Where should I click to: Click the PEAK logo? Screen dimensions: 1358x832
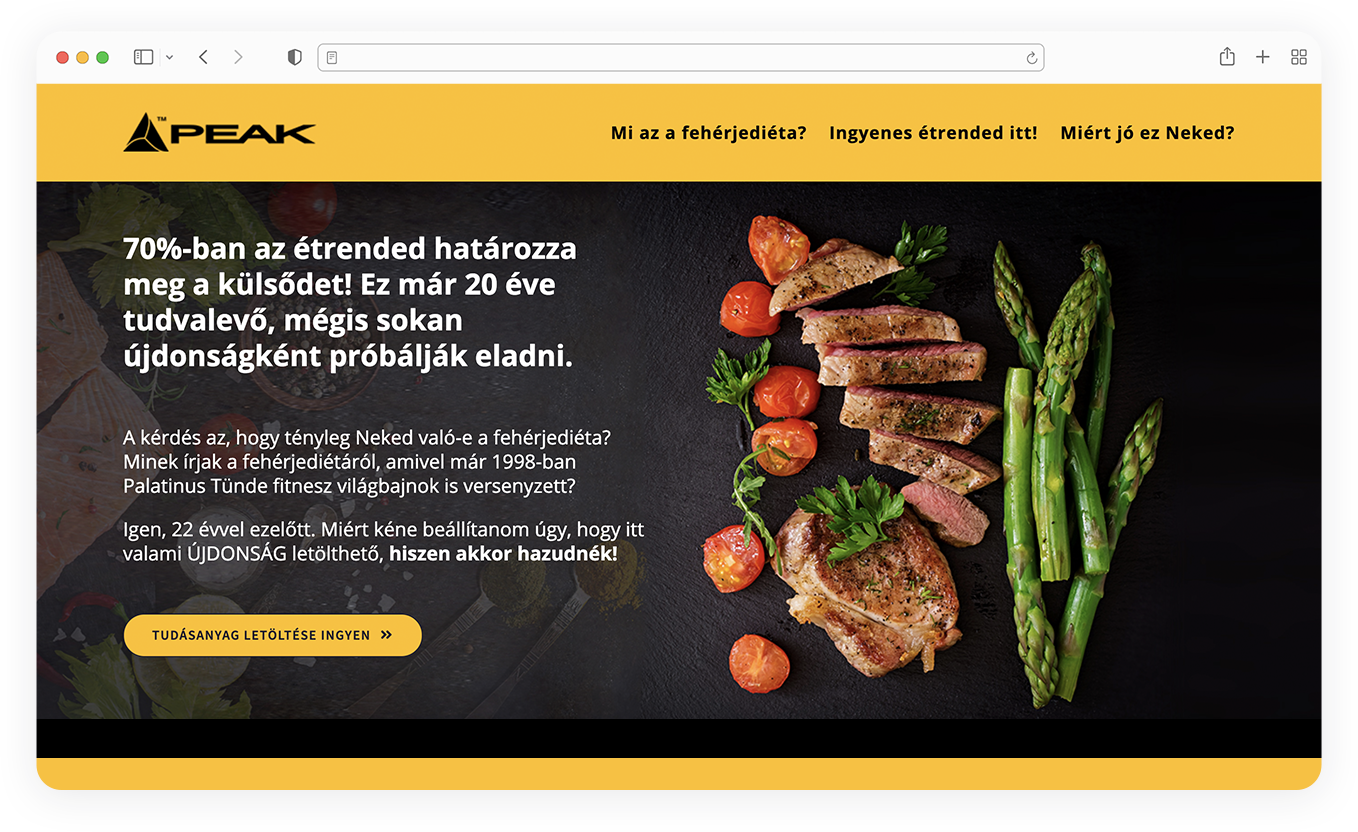click(219, 133)
